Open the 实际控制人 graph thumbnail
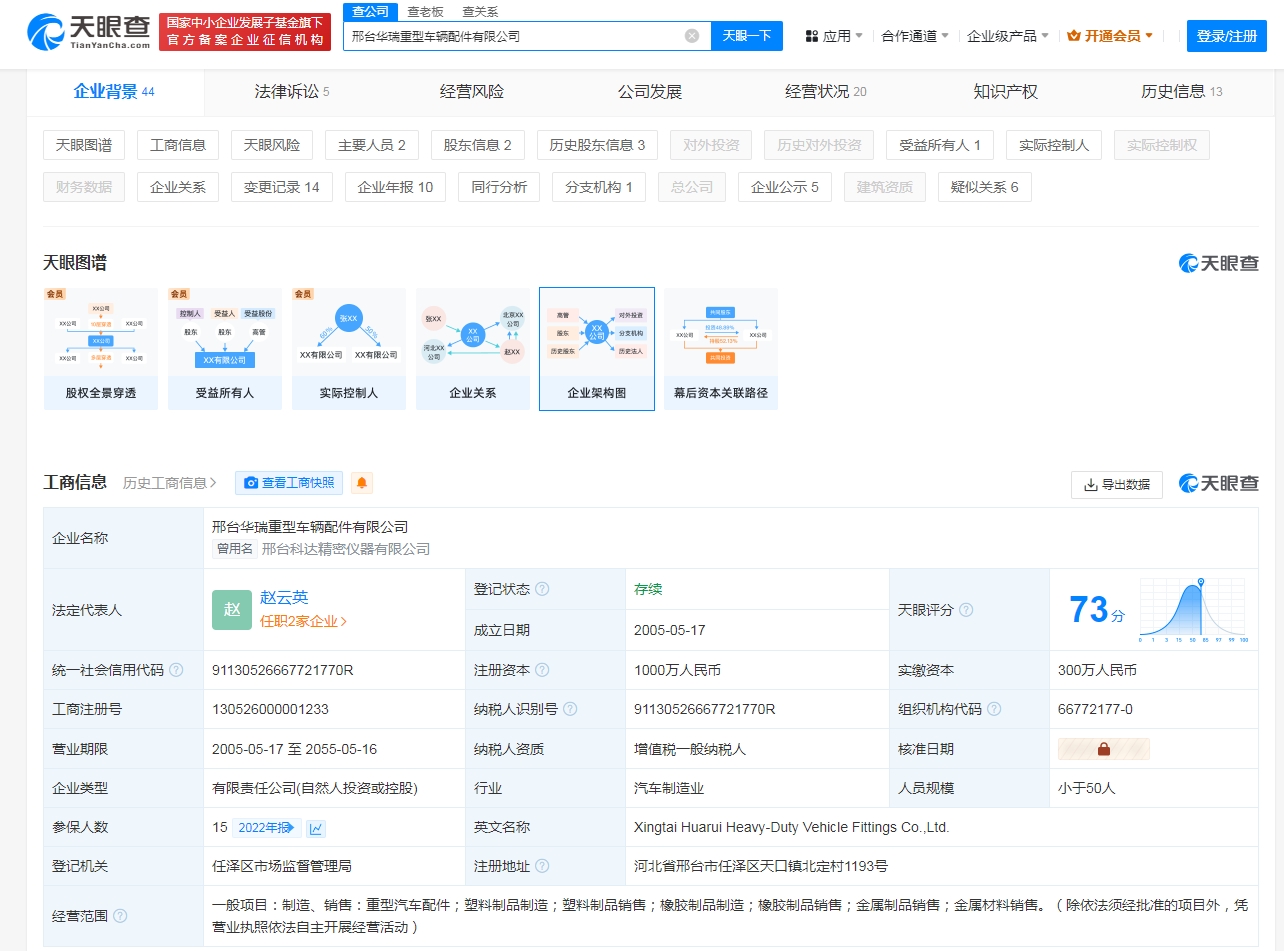1284x951 pixels. click(349, 349)
